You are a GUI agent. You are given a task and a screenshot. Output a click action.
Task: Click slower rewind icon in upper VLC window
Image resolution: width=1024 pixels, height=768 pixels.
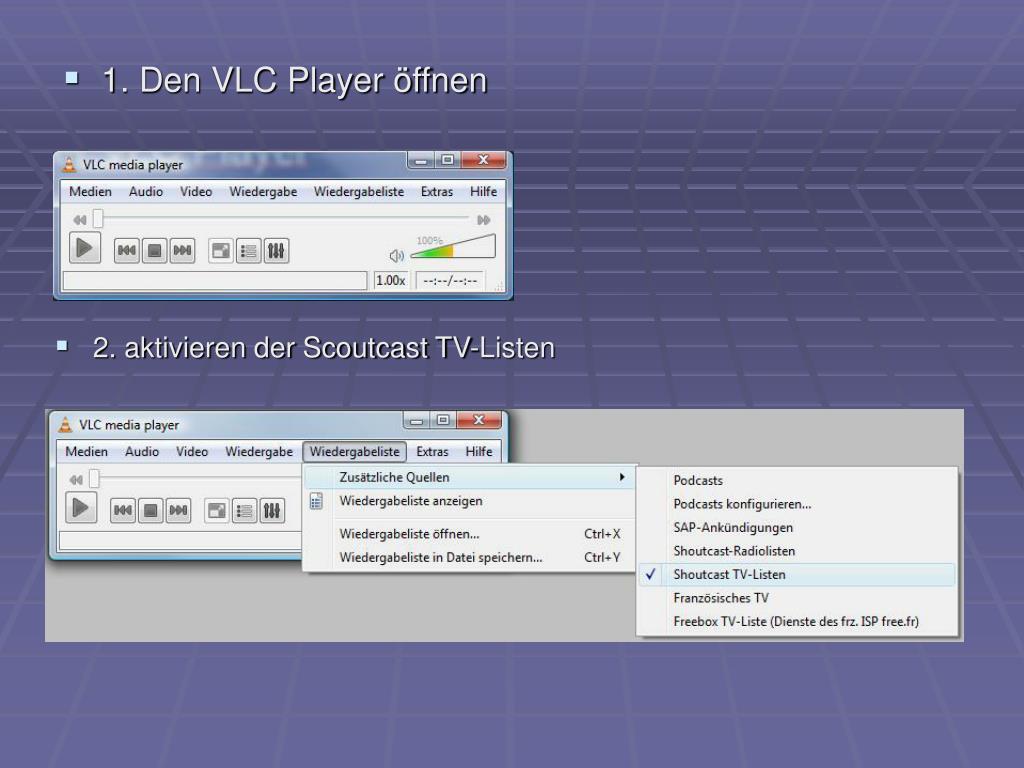coord(80,220)
